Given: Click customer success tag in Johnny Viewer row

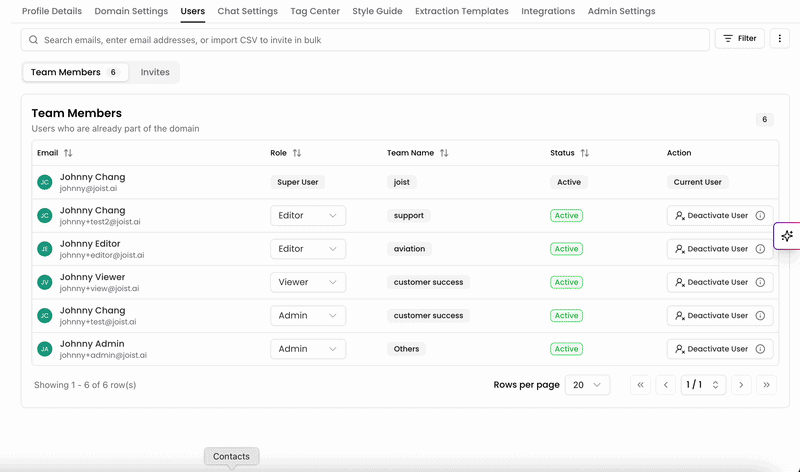Looking at the screenshot, I should (x=428, y=282).
